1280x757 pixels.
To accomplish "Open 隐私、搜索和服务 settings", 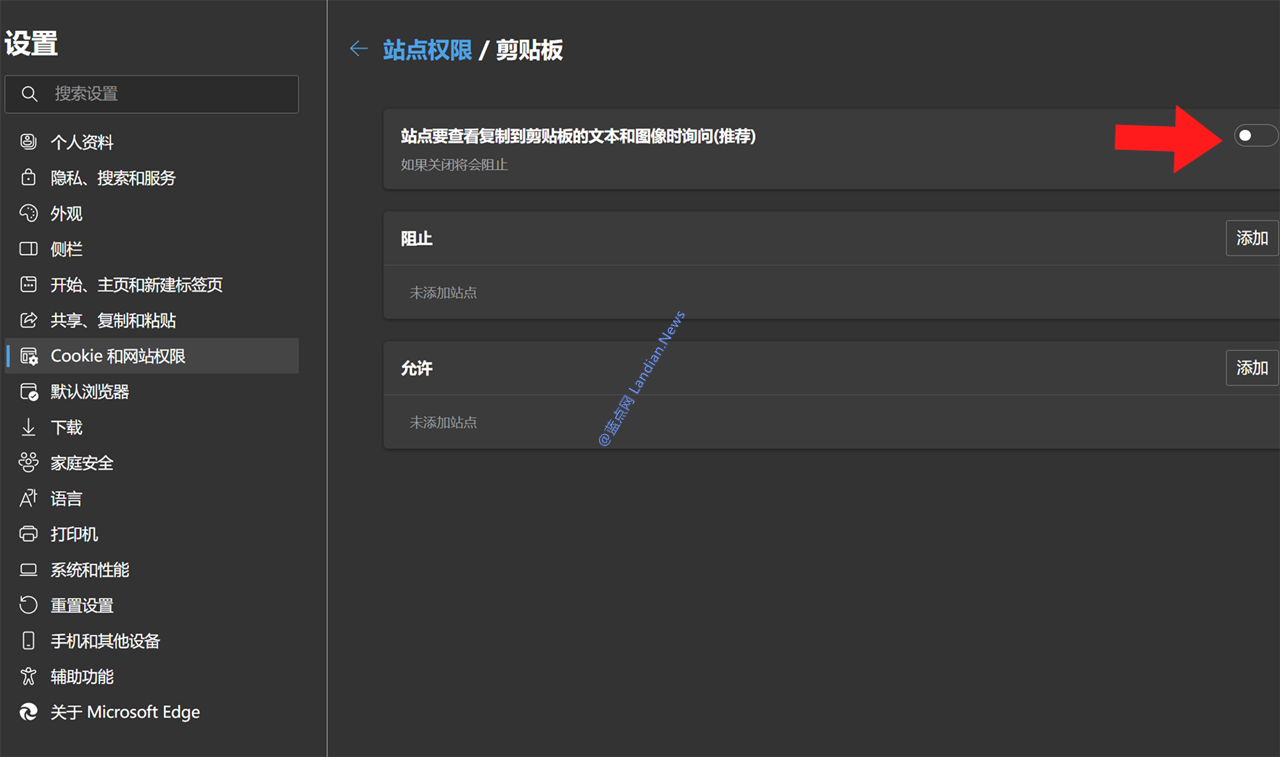I will pyautogui.click(x=152, y=178).
